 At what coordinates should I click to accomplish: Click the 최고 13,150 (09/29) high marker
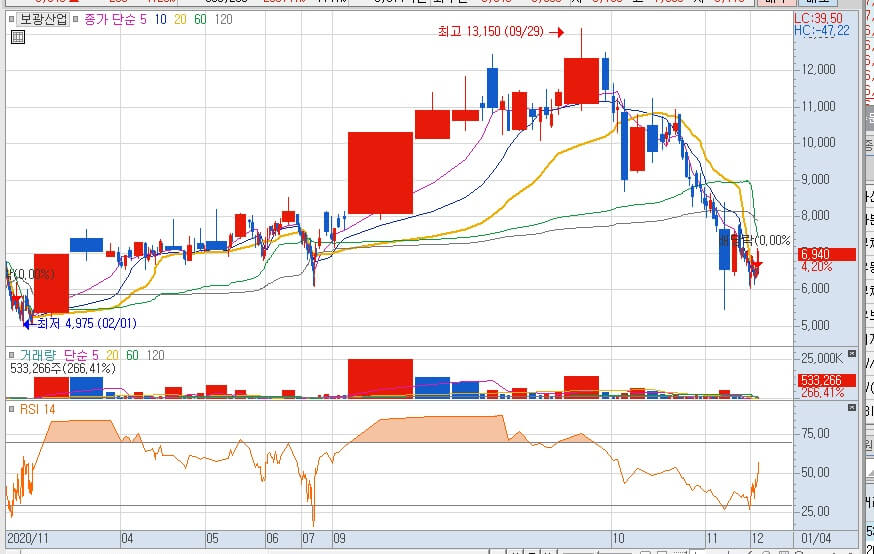[x=491, y=32]
